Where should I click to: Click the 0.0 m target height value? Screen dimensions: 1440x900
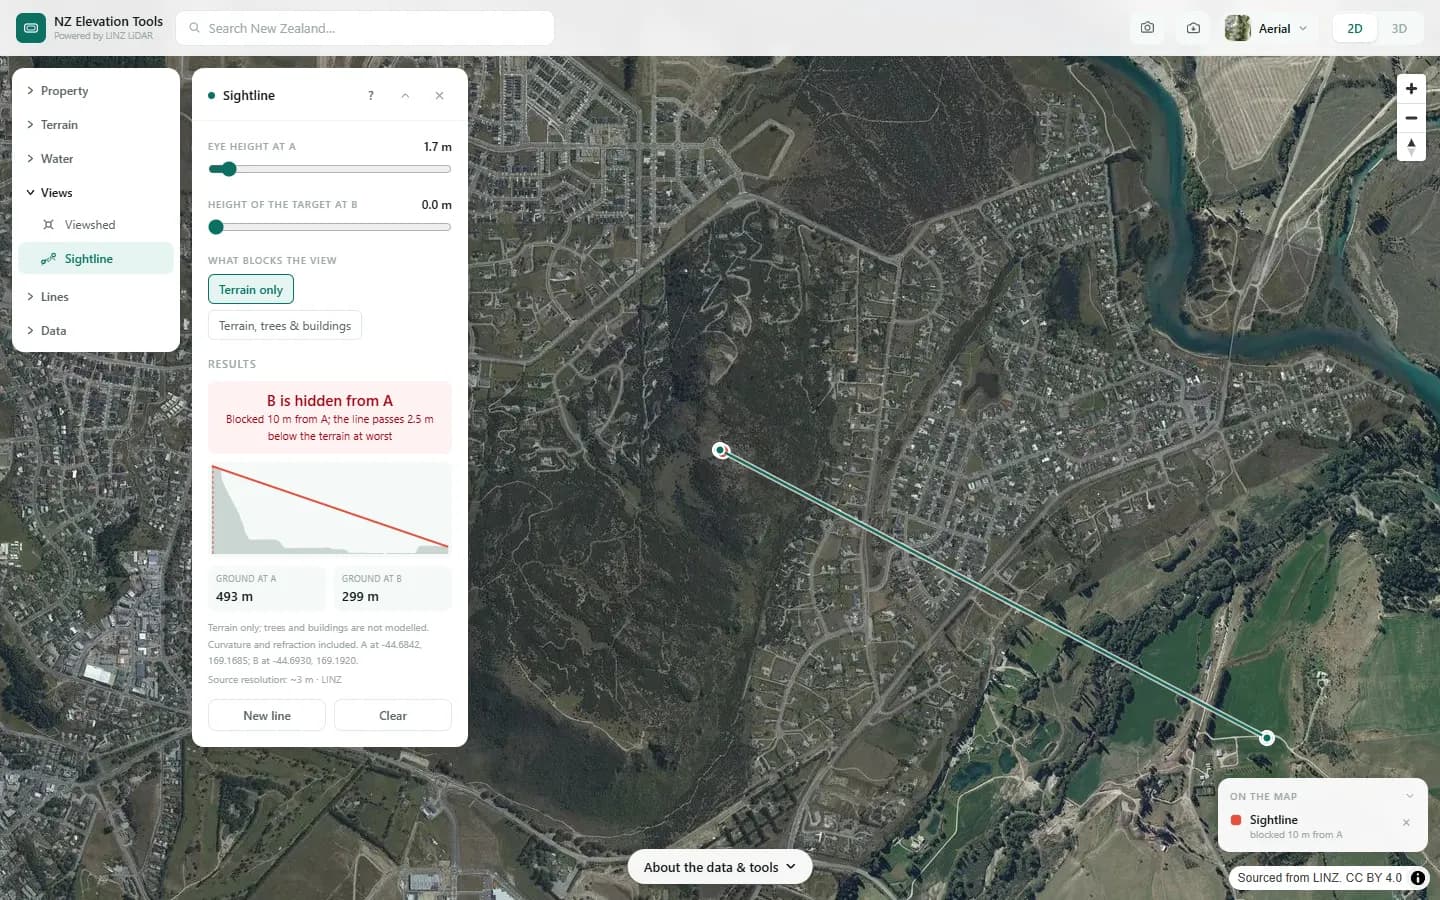pos(436,205)
